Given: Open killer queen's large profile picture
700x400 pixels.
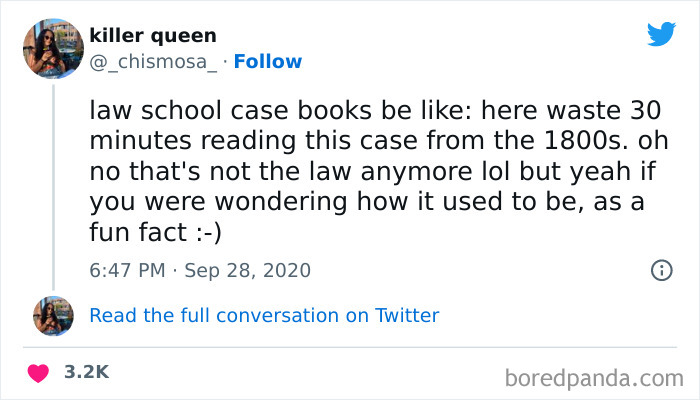Looking at the screenshot, I should [53, 47].
